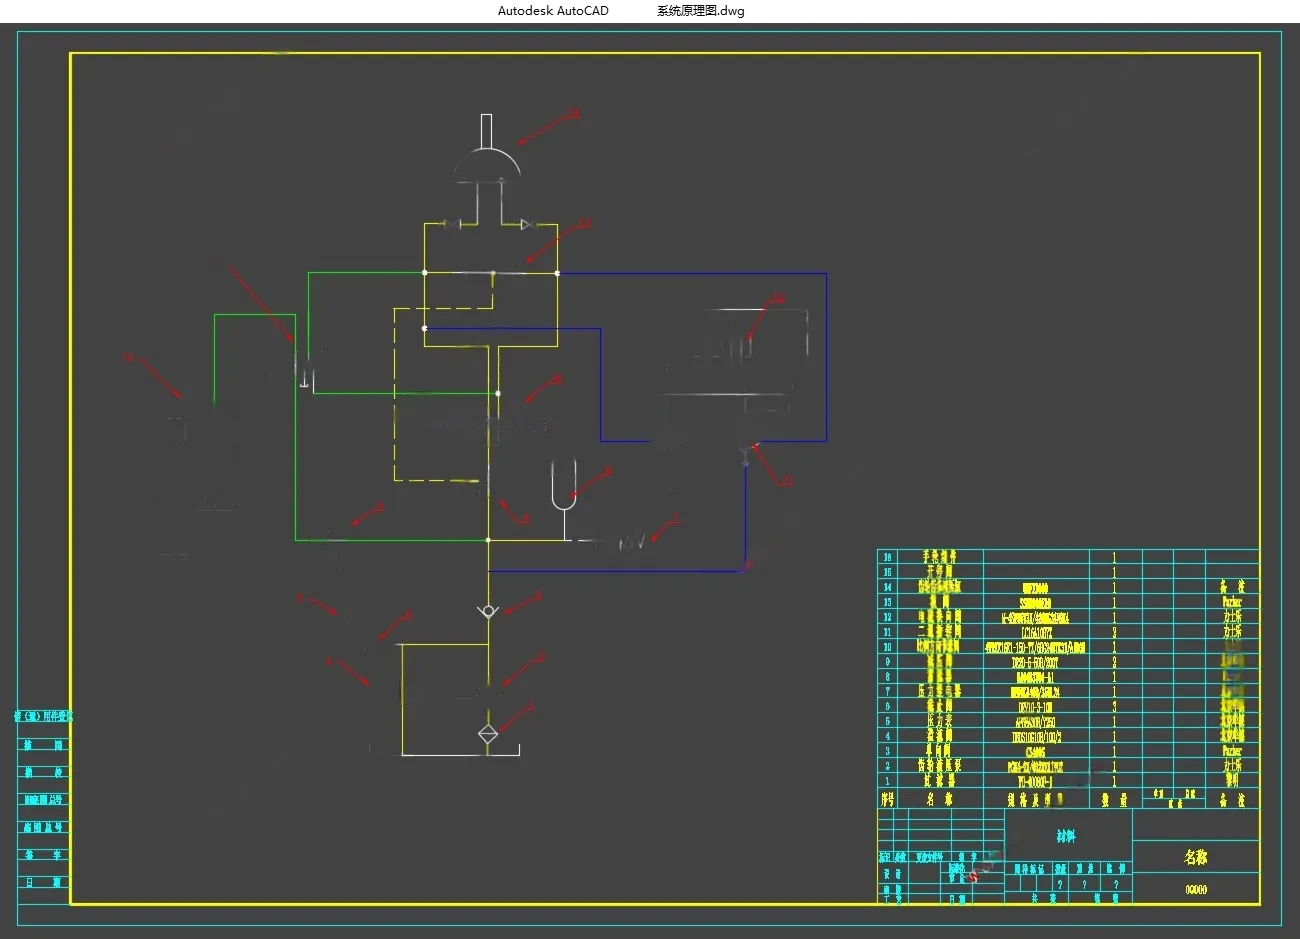Viewport: 1300px width, 939px height.
Task: Click the diamond filter symbol near tank
Action: [x=488, y=733]
